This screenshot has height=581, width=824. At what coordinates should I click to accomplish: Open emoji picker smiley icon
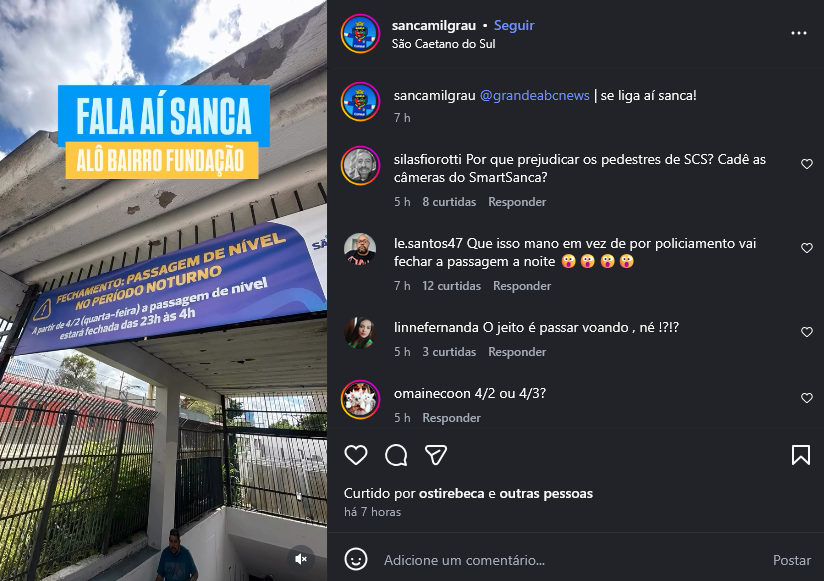(356, 559)
